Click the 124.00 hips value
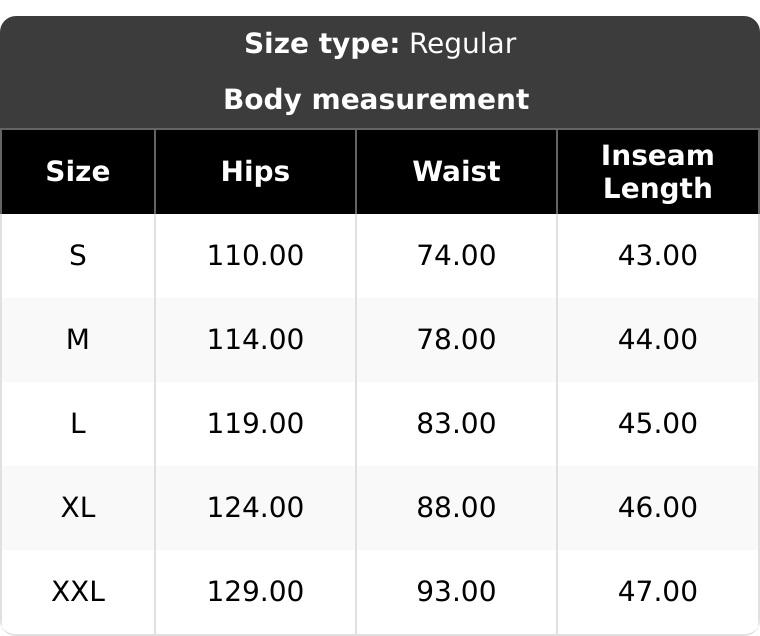 tap(255, 508)
